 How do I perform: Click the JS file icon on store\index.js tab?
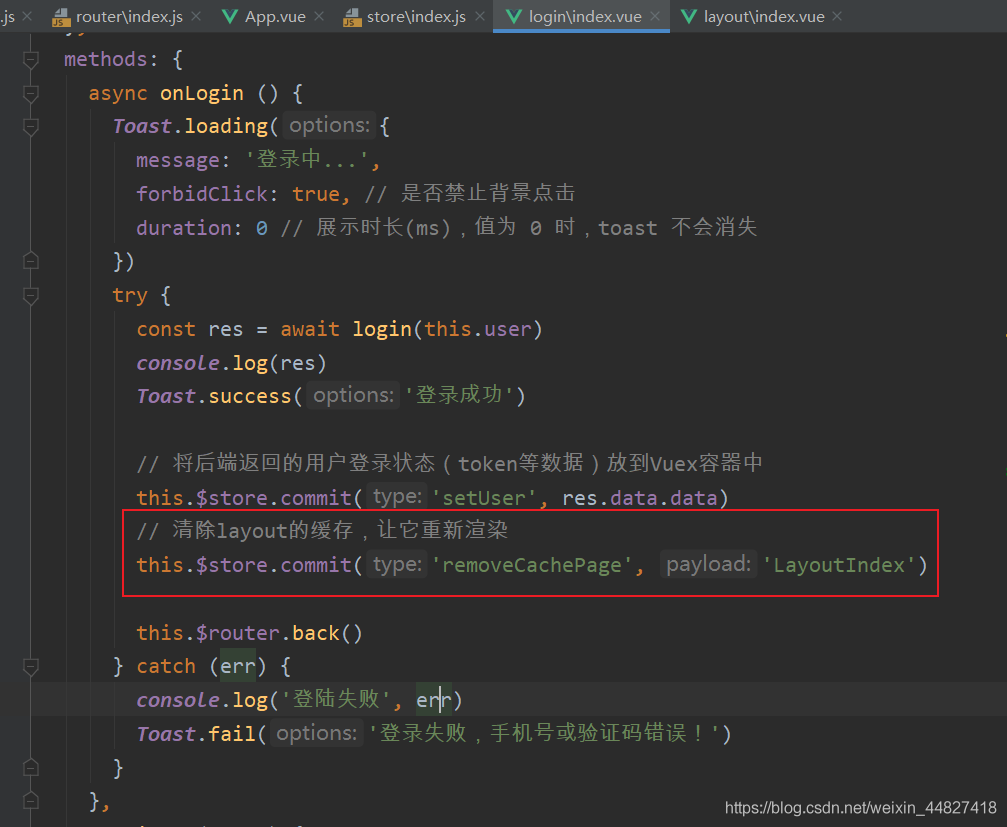[x=352, y=17]
